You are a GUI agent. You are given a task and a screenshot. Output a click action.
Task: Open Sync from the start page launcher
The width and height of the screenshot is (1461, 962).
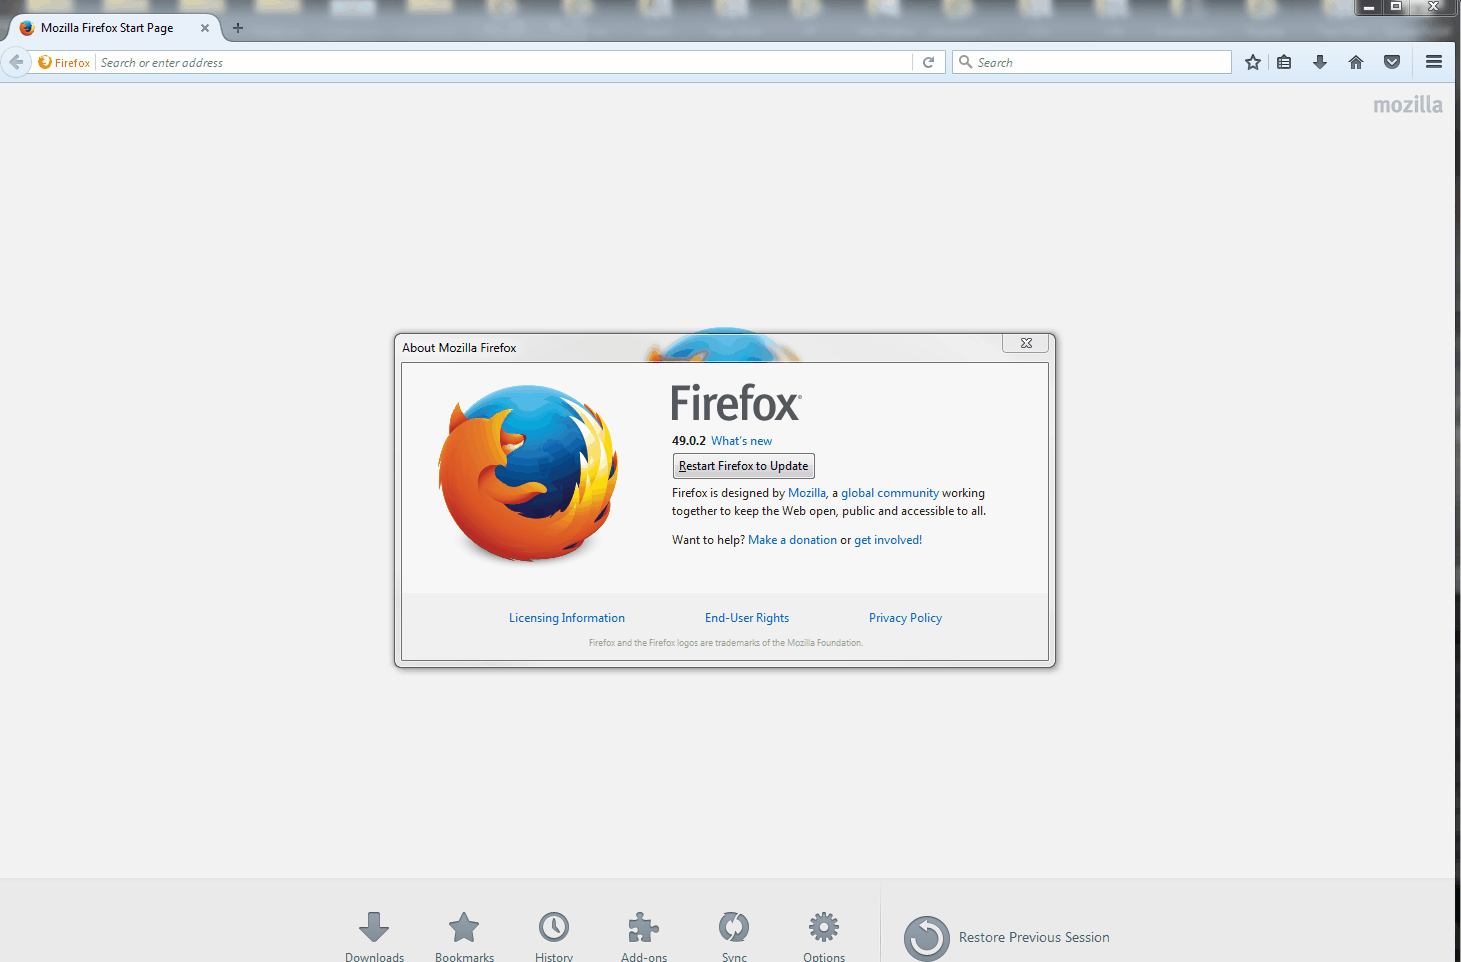pyautogui.click(x=734, y=937)
